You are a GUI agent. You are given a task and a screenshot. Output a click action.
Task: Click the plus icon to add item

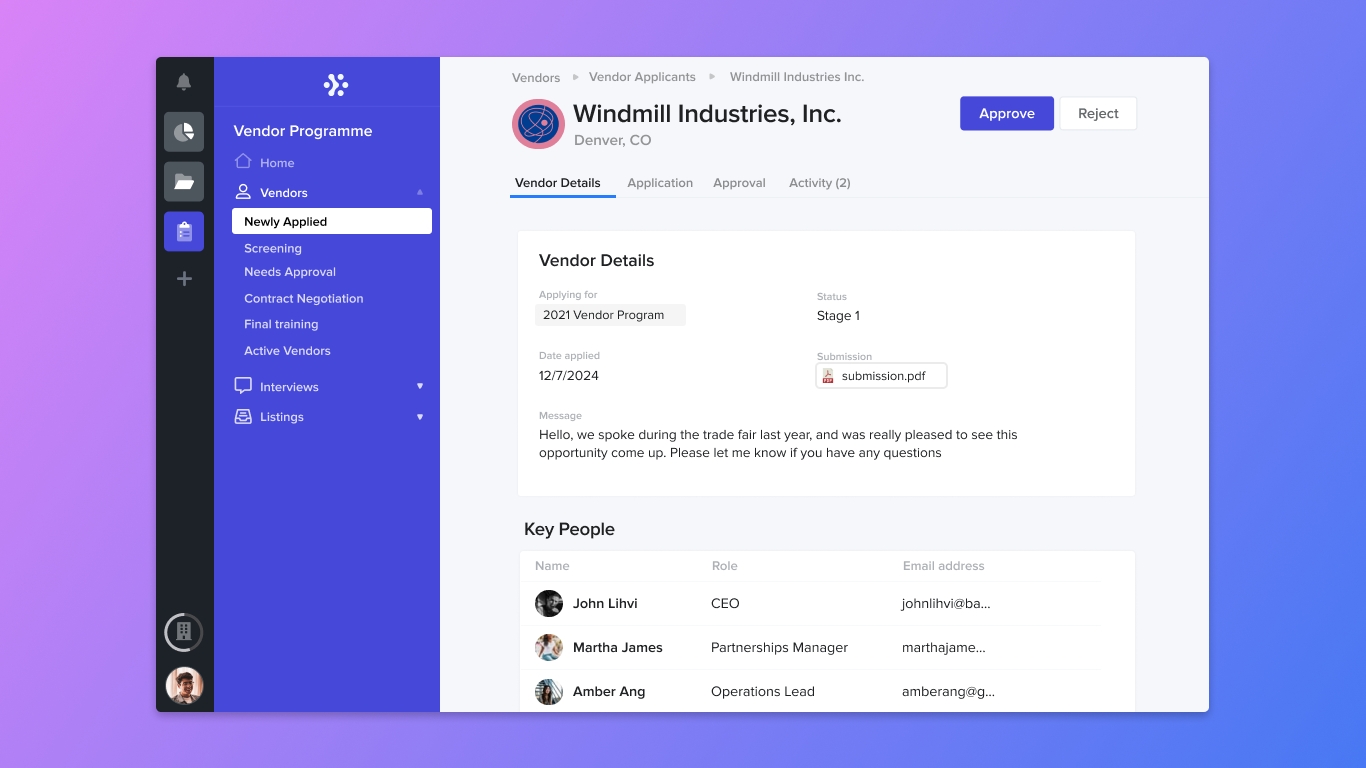pyautogui.click(x=184, y=279)
